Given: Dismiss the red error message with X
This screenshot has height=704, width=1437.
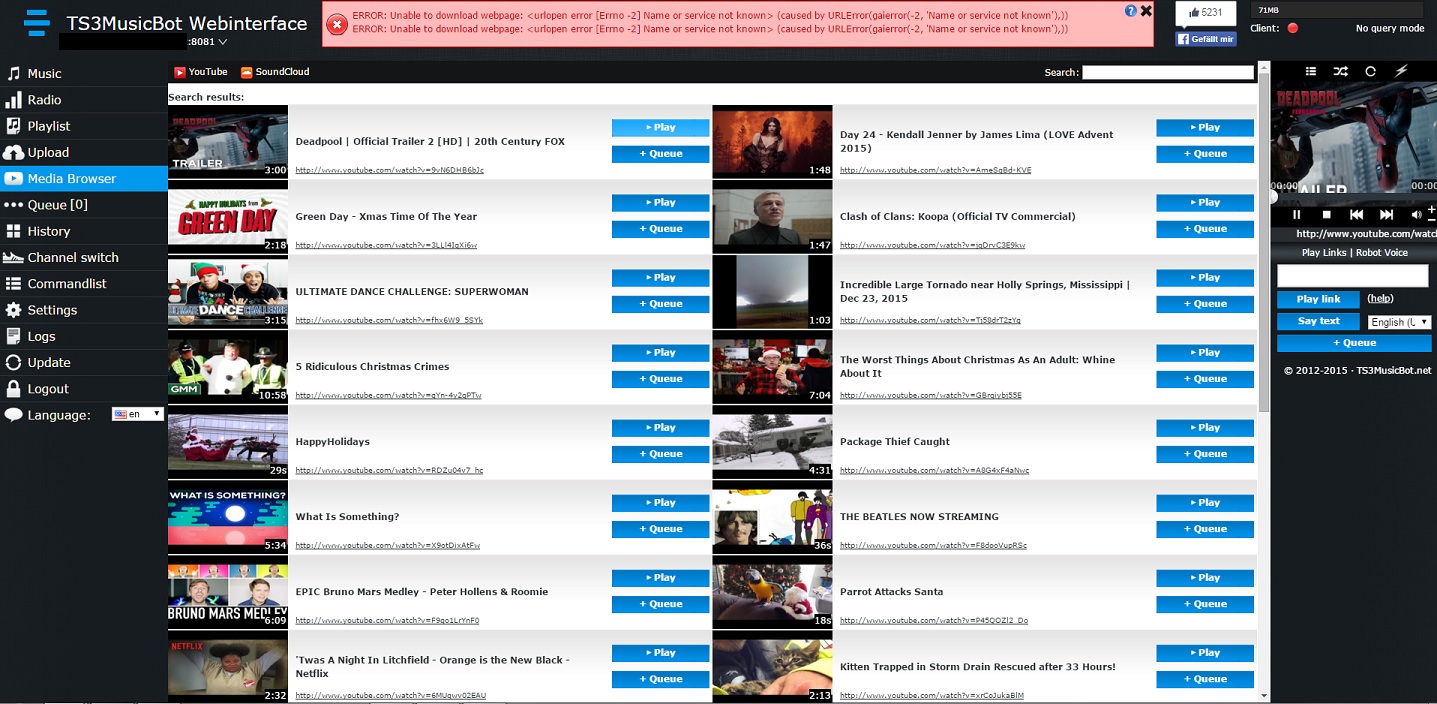Looking at the screenshot, I should [x=1146, y=11].
